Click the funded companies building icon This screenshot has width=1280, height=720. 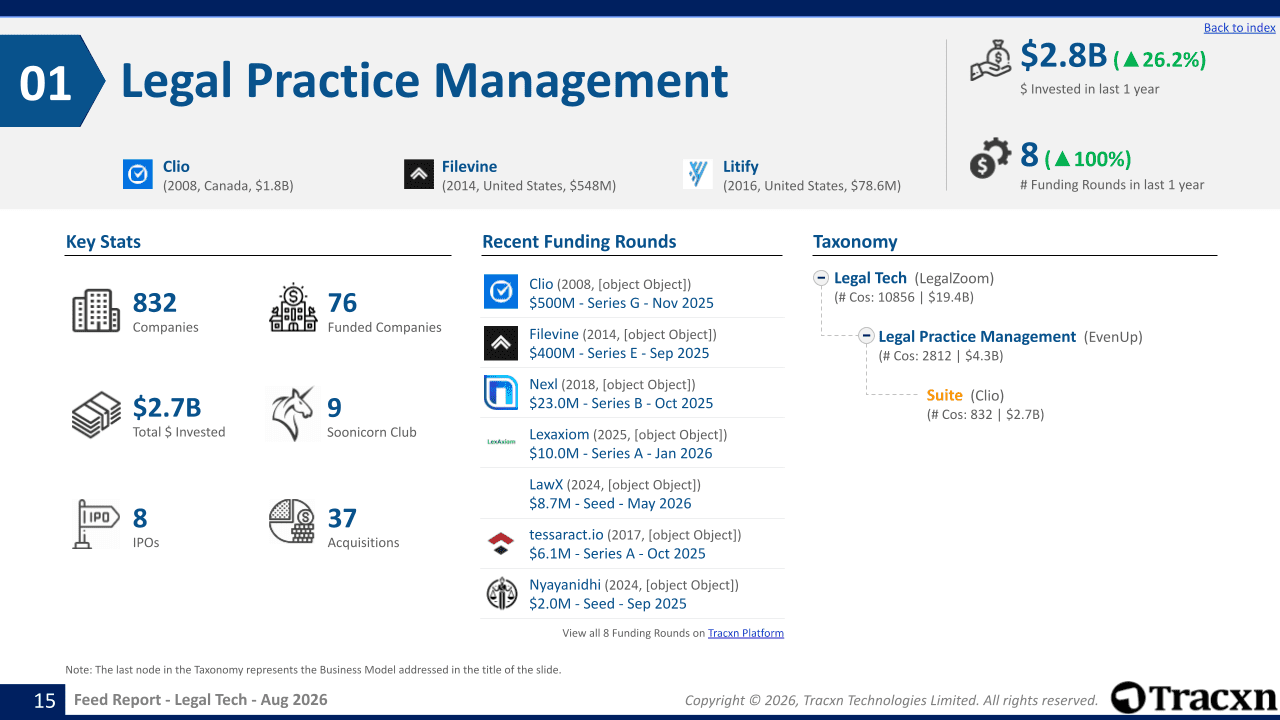[293, 308]
